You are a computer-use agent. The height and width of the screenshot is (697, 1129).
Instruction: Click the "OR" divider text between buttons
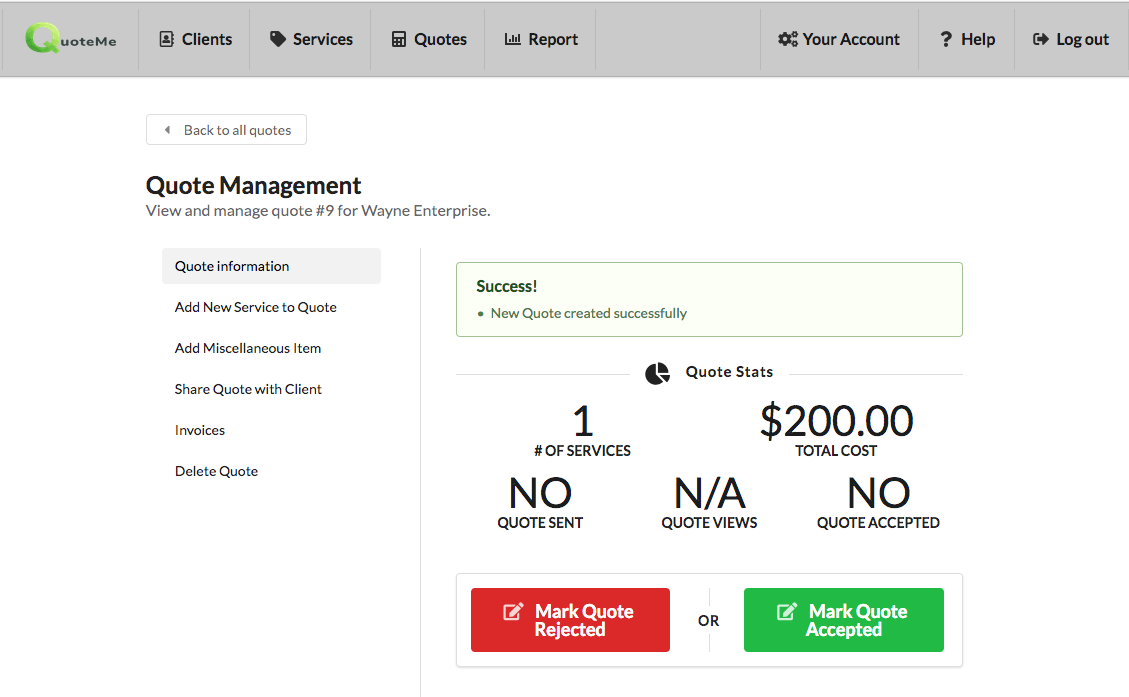pyautogui.click(x=709, y=621)
